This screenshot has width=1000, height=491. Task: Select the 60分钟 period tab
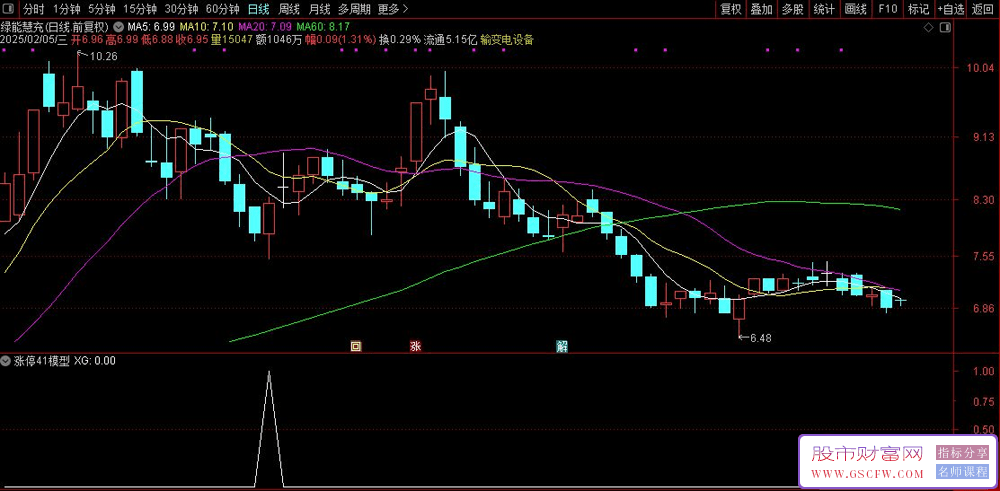[x=223, y=9]
